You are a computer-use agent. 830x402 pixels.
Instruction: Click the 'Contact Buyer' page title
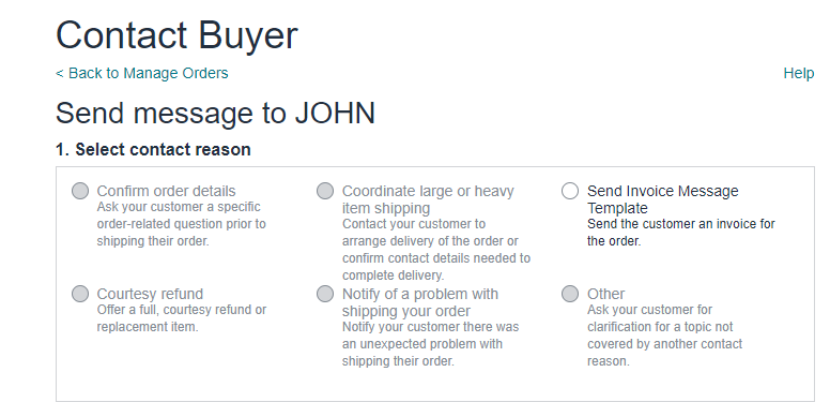point(177,35)
